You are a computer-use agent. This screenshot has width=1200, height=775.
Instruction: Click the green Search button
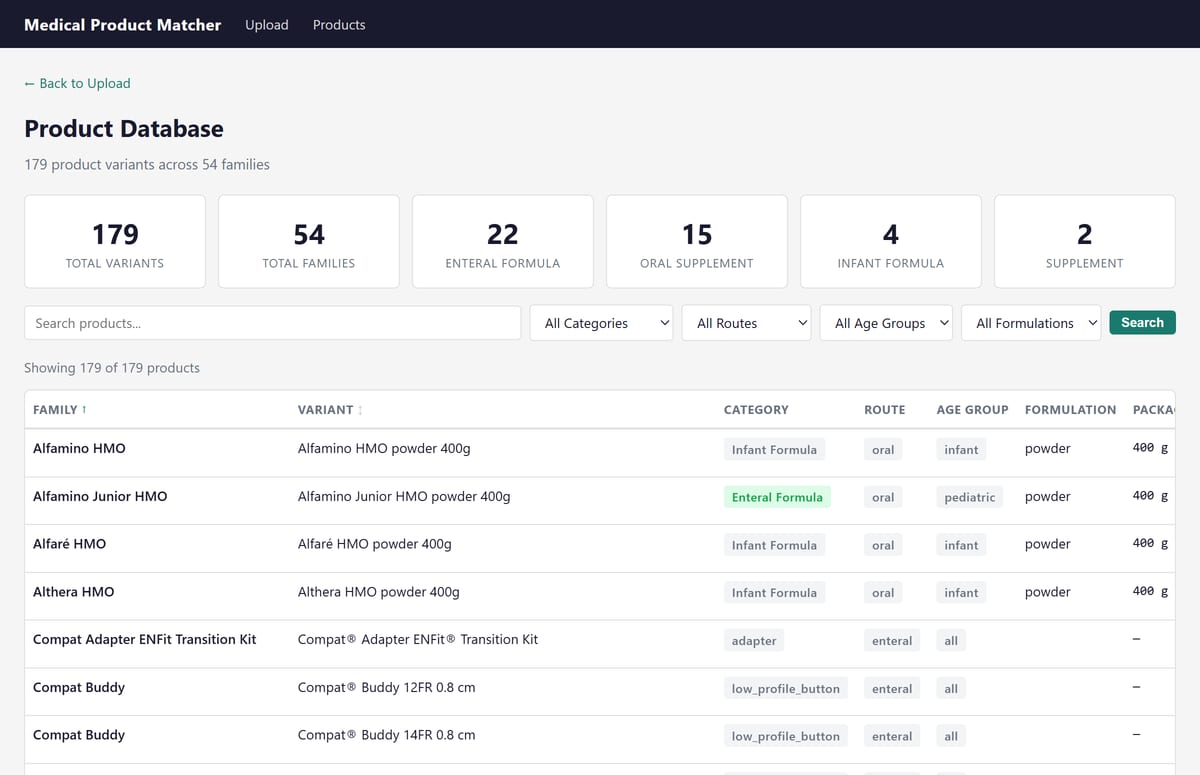[1142, 322]
